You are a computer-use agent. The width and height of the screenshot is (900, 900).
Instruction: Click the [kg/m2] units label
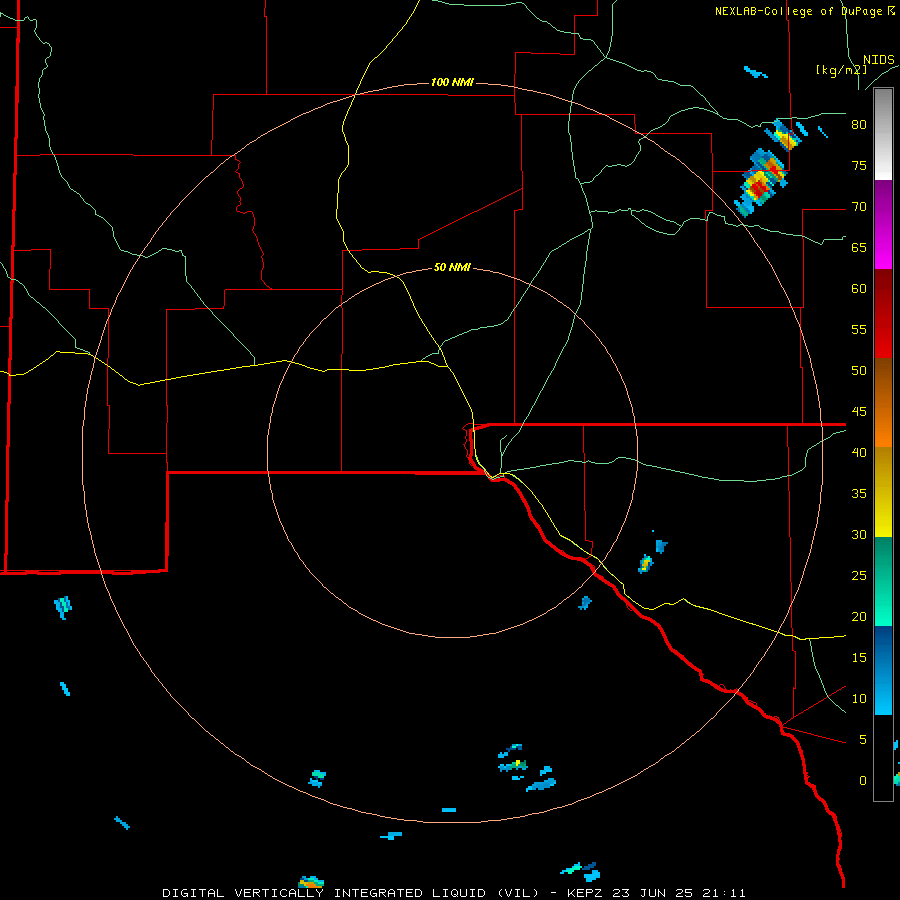(841, 70)
